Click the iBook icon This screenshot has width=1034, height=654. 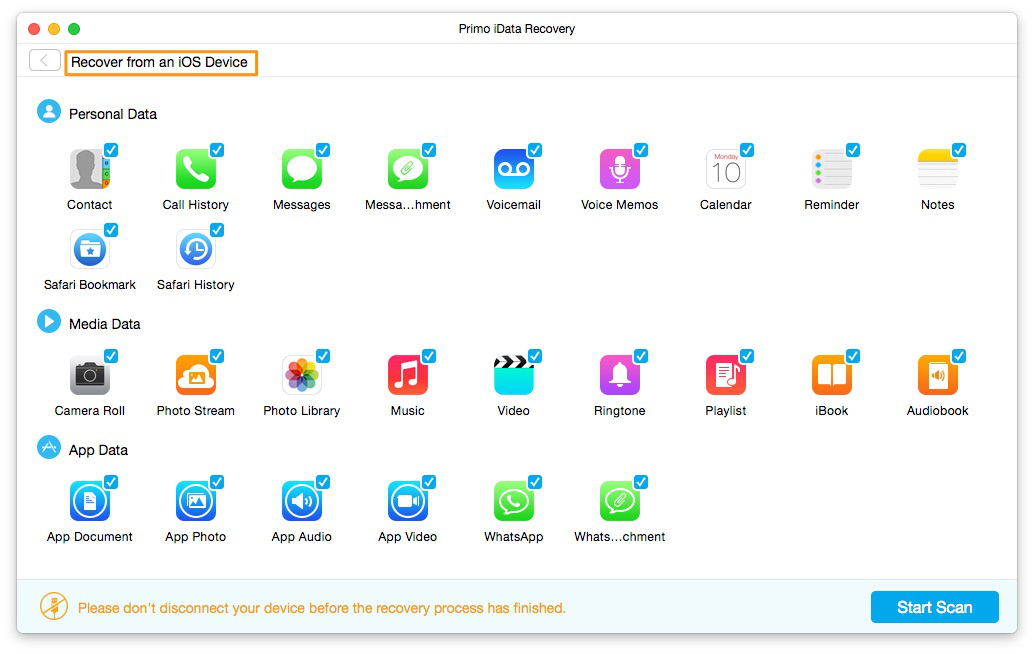coord(832,375)
